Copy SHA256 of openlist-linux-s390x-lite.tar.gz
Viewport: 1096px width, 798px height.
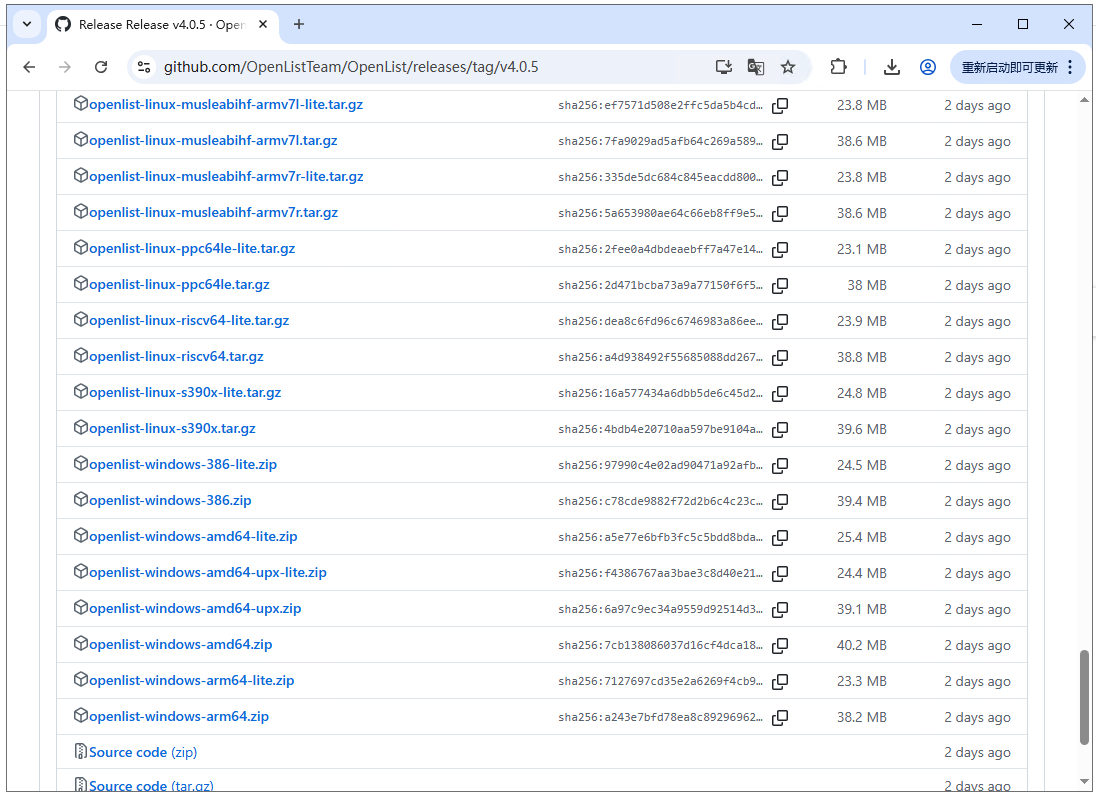(780, 393)
